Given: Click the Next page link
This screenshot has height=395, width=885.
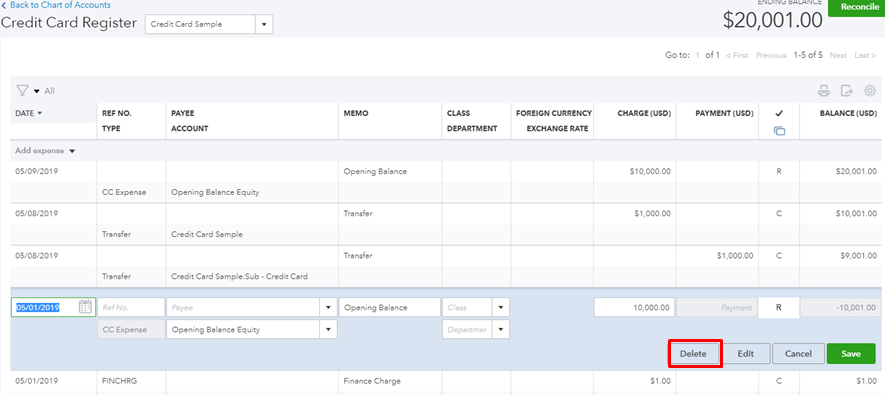Looking at the screenshot, I should point(838,55).
